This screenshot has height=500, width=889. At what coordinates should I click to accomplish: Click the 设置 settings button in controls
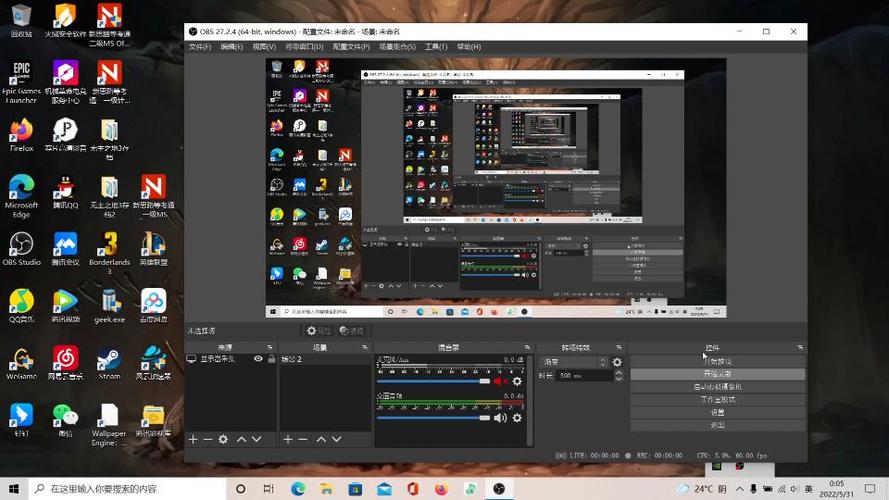[717, 412]
